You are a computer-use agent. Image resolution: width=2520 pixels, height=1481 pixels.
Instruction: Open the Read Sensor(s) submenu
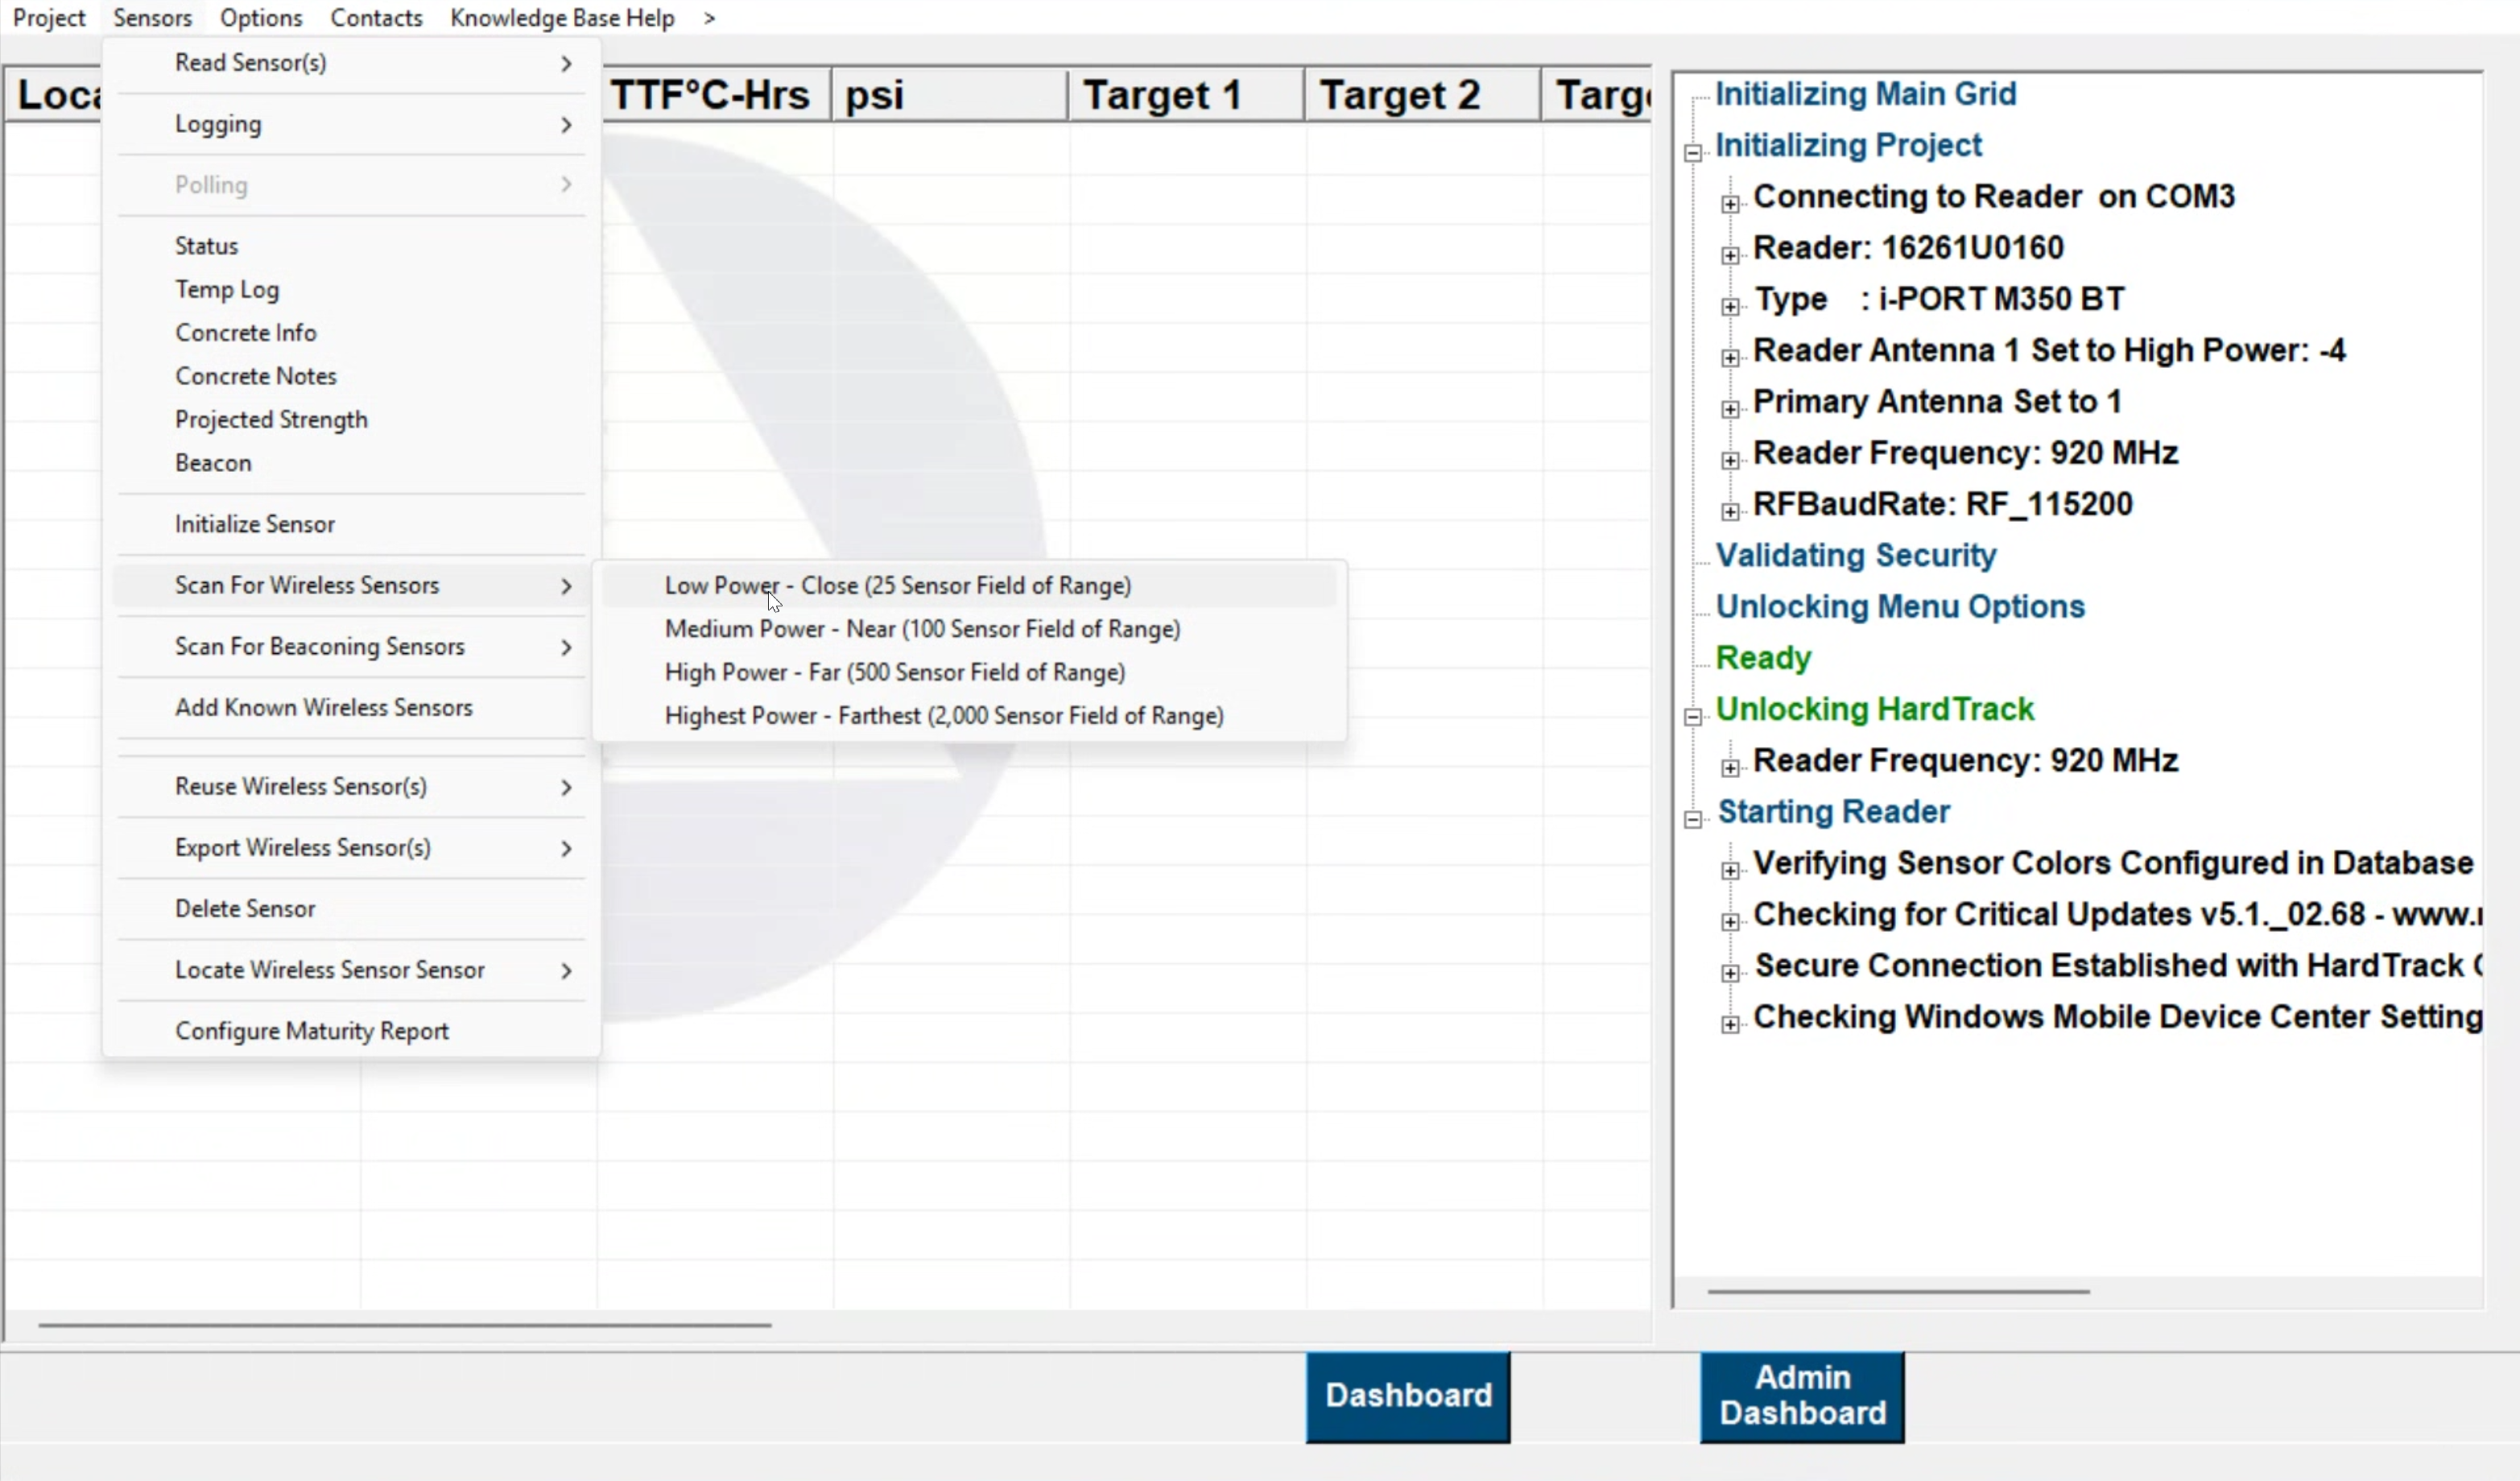(x=251, y=63)
